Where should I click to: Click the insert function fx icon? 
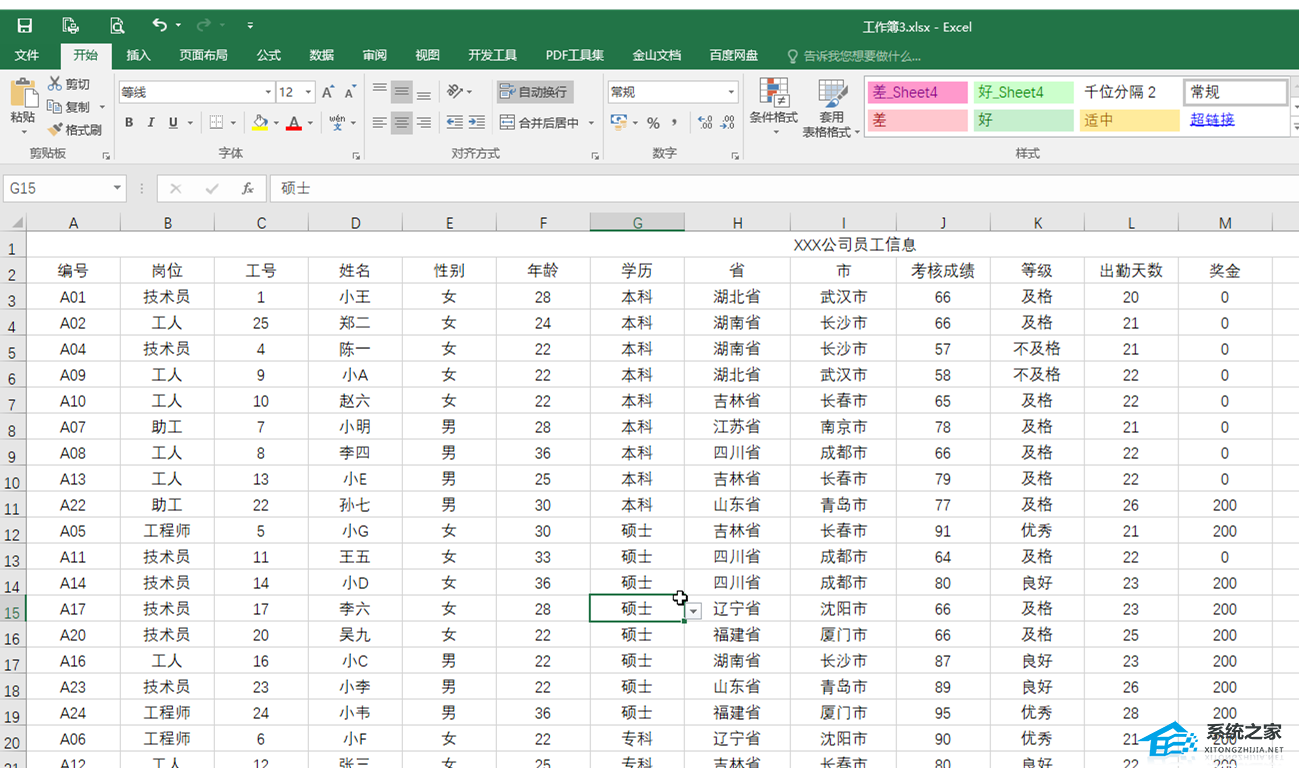pyautogui.click(x=247, y=188)
